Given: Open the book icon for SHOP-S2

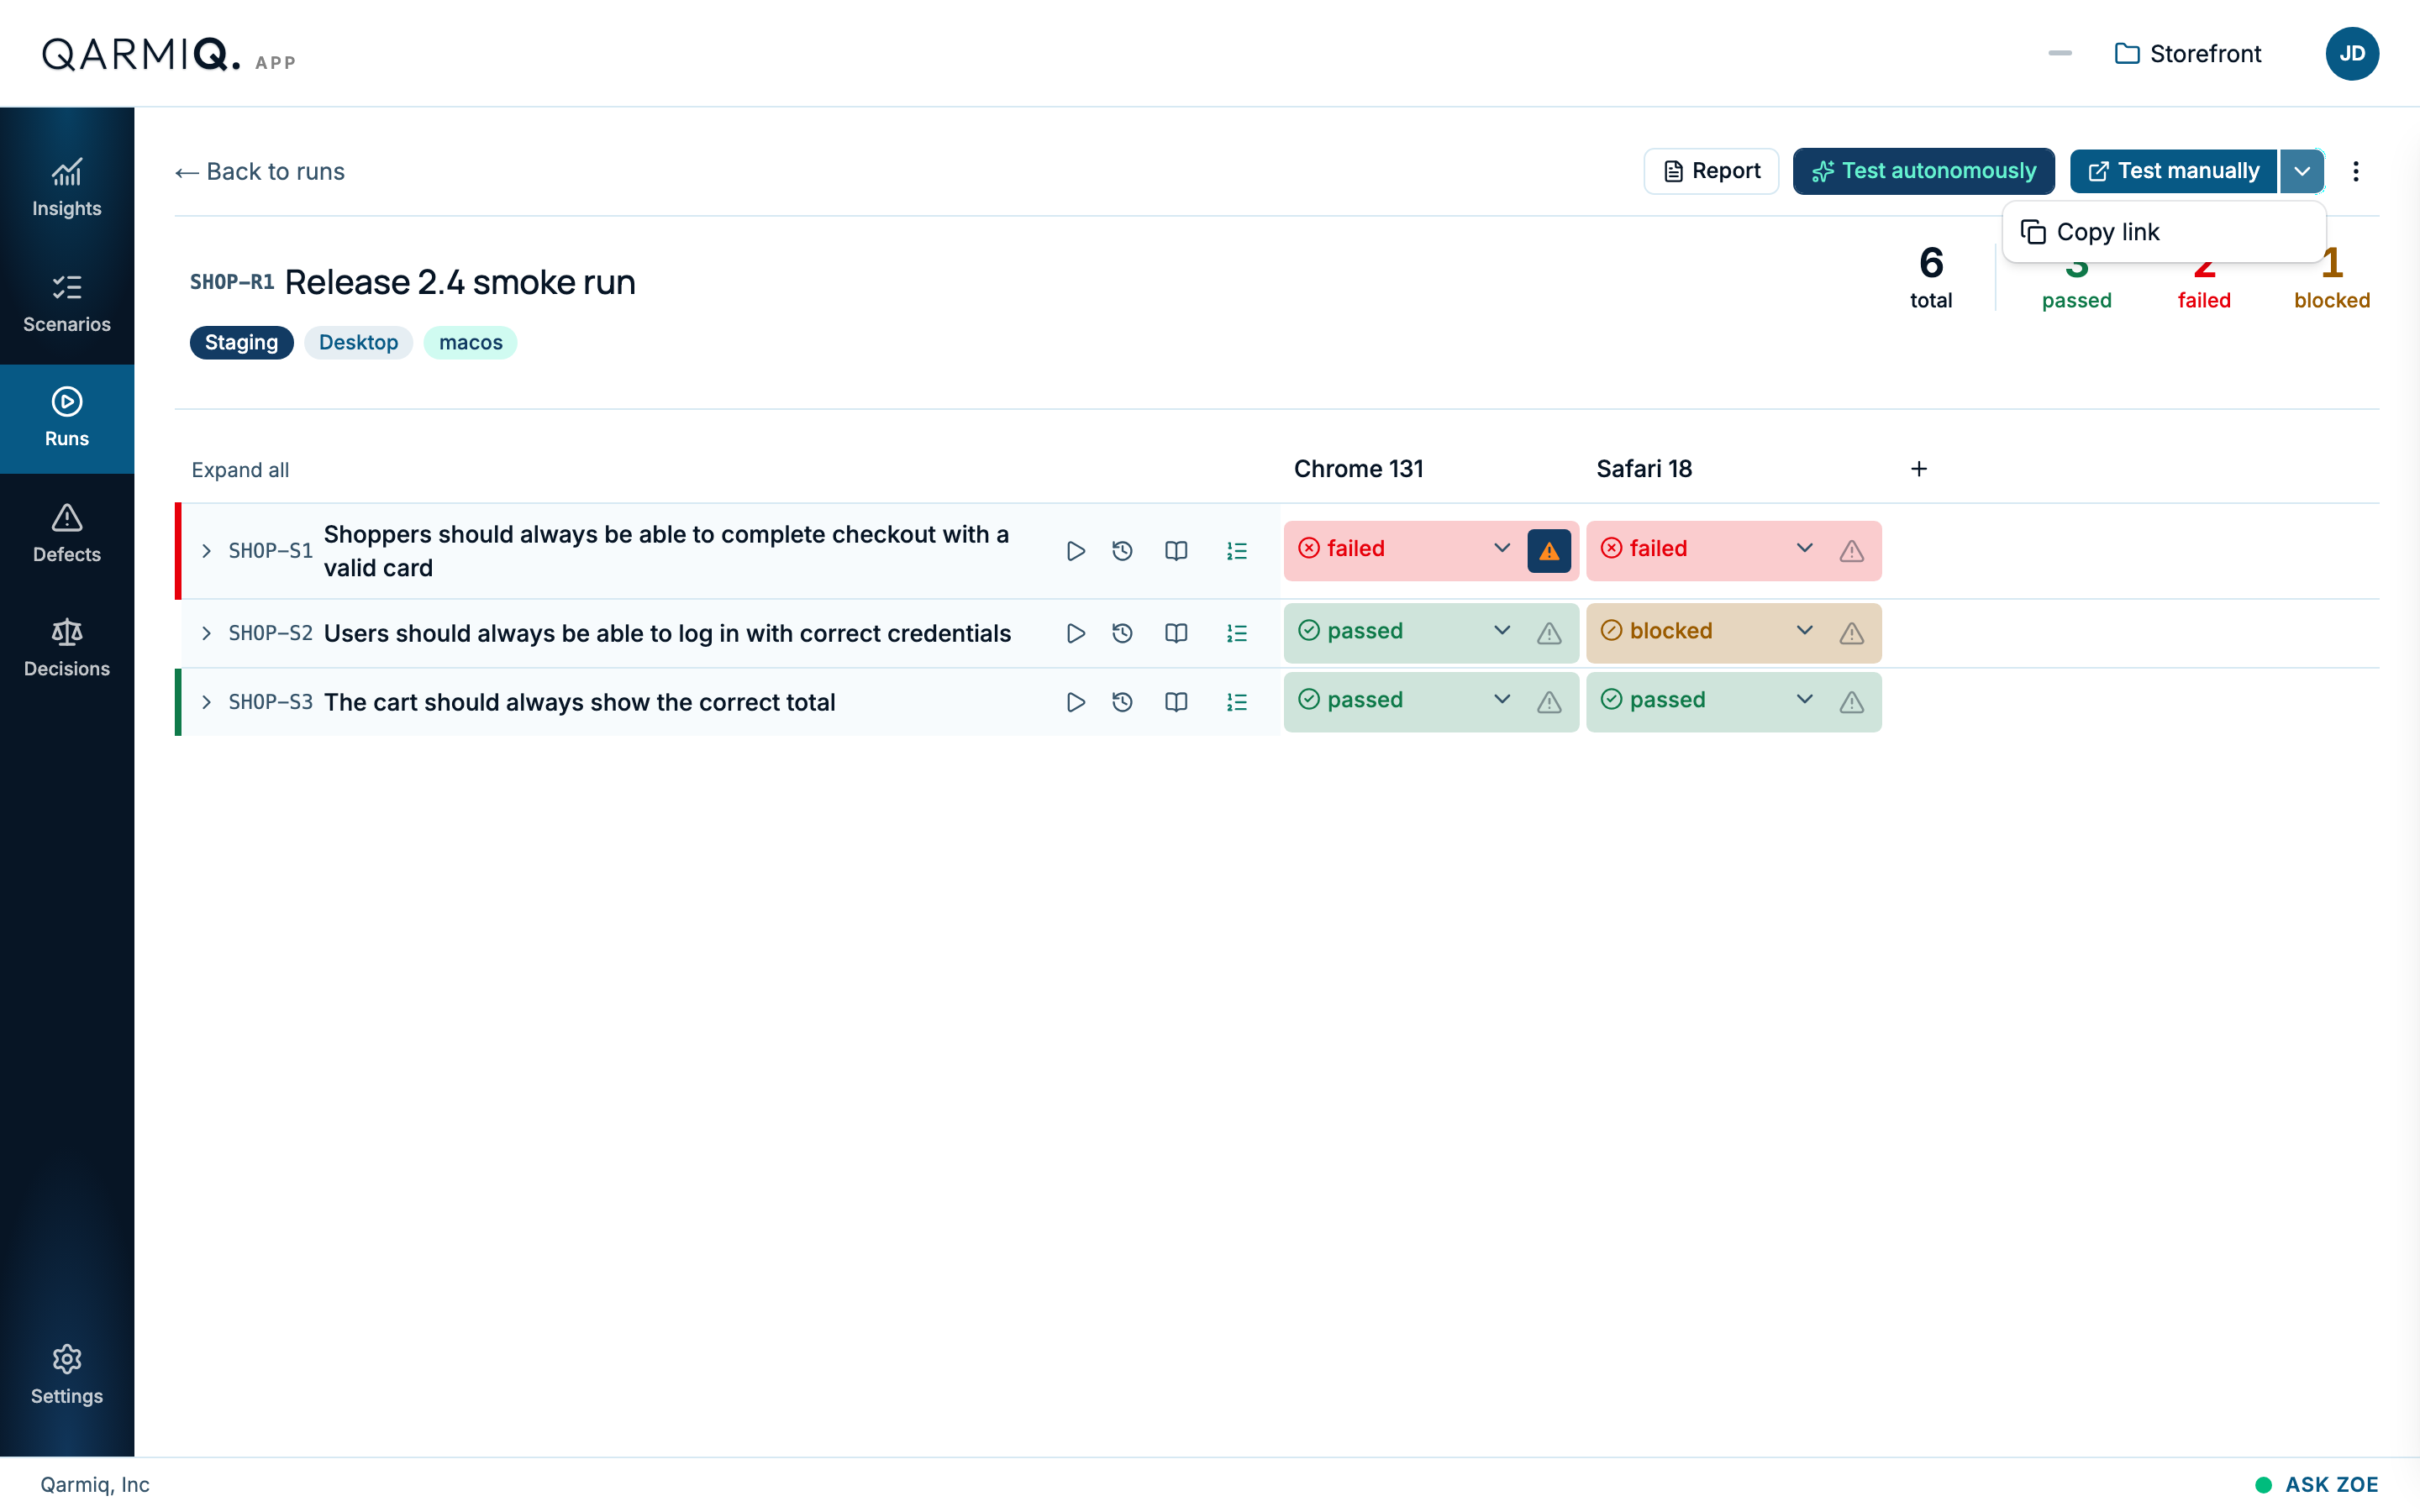Looking at the screenshot, I should 1176,633.
